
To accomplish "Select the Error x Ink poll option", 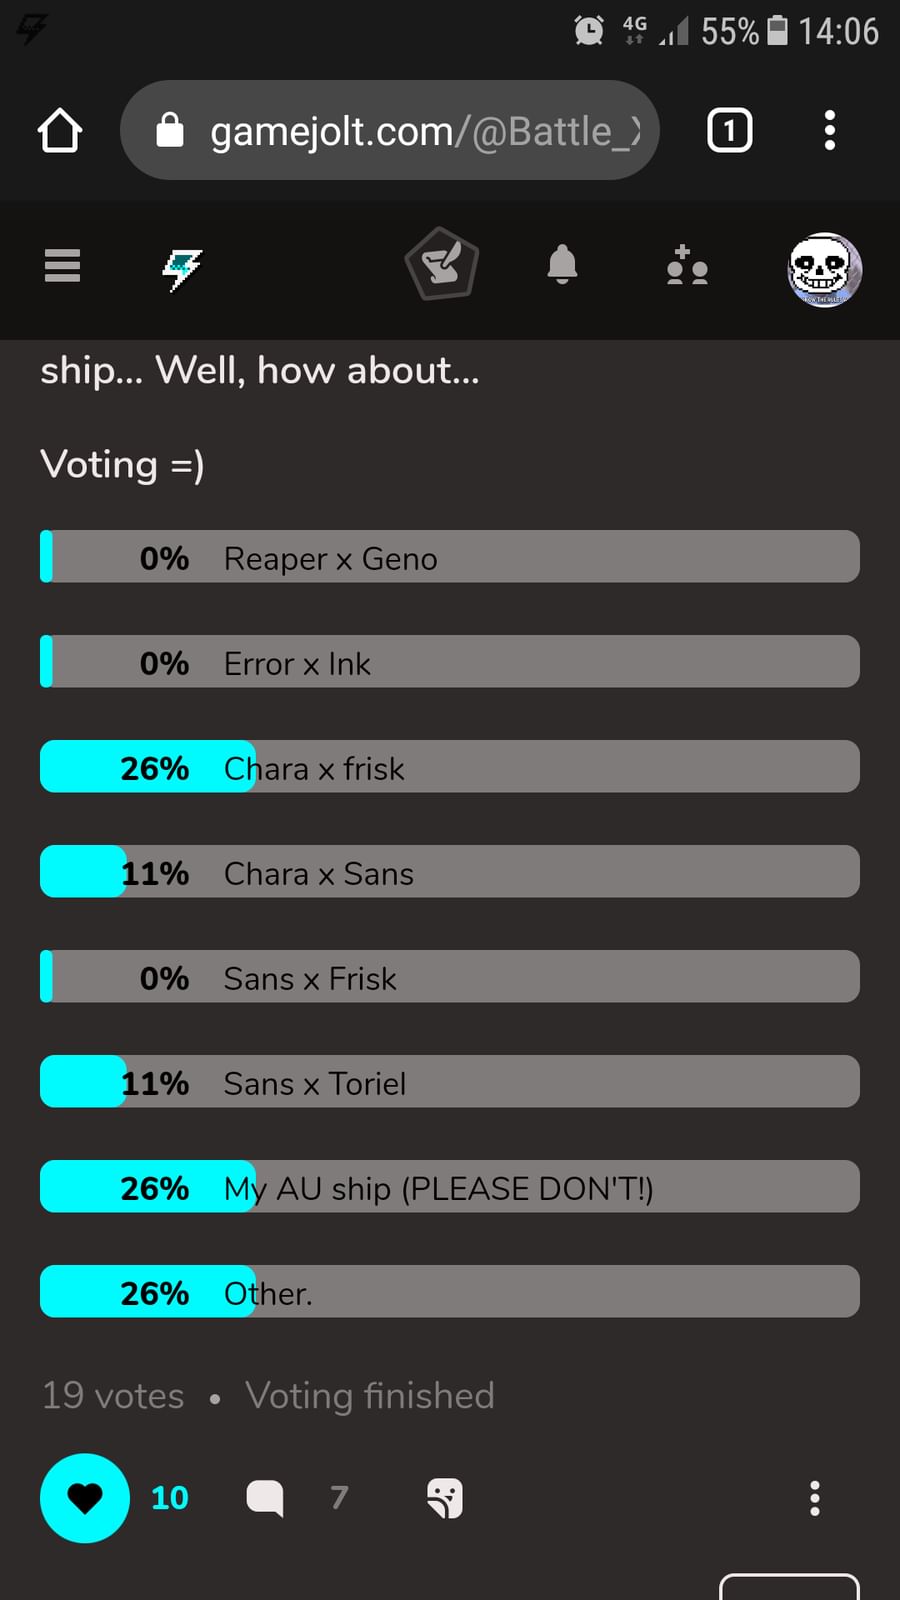I will tap(450, 662).
